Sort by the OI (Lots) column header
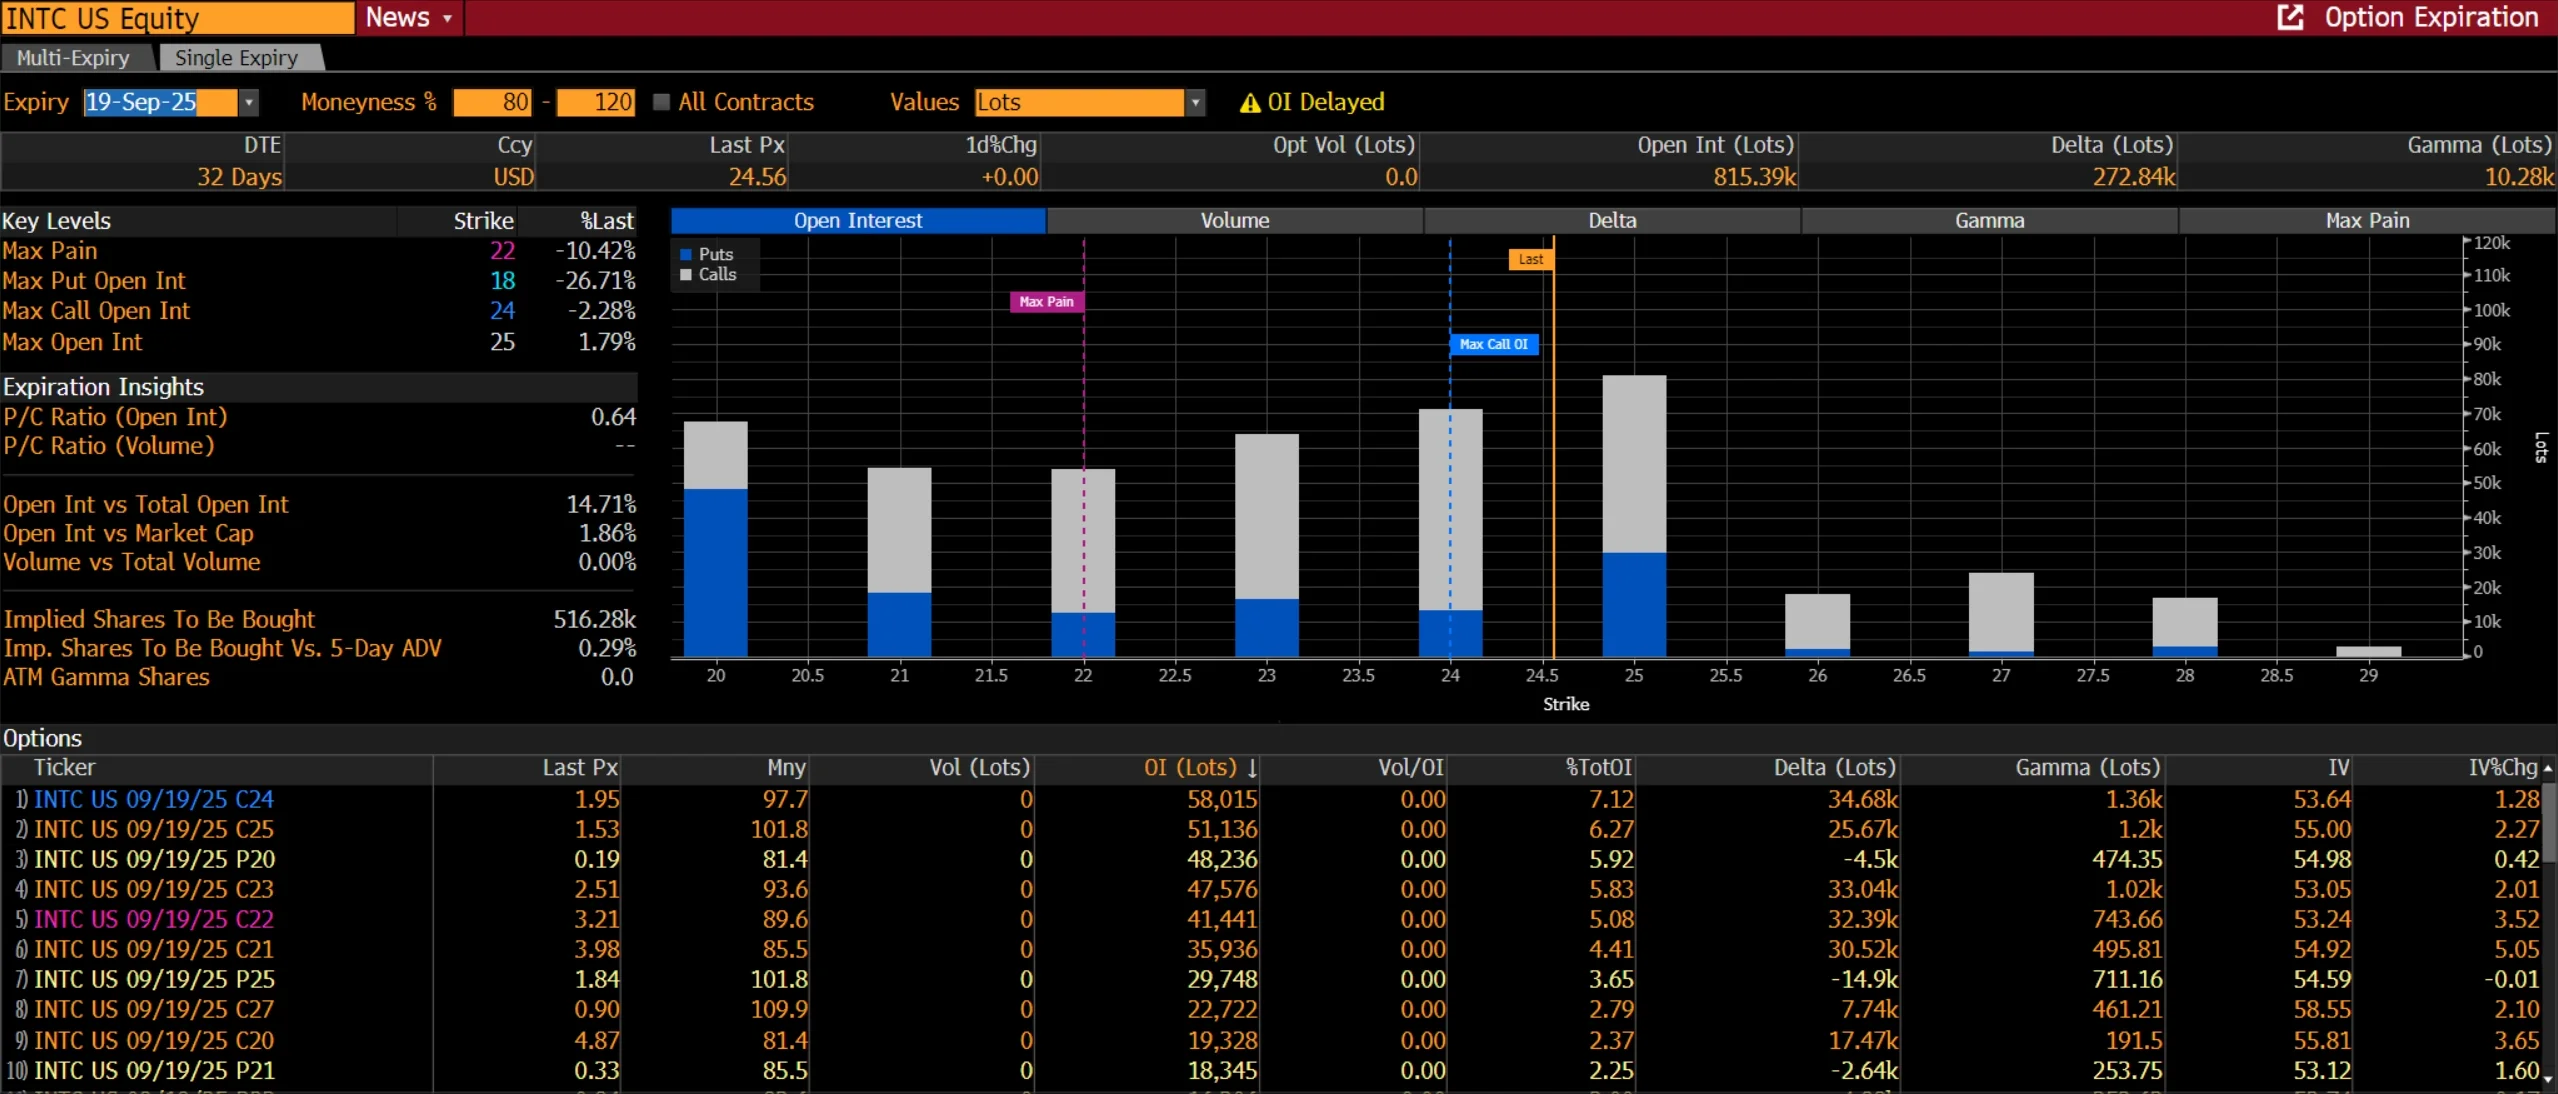 pos(1147,768)
